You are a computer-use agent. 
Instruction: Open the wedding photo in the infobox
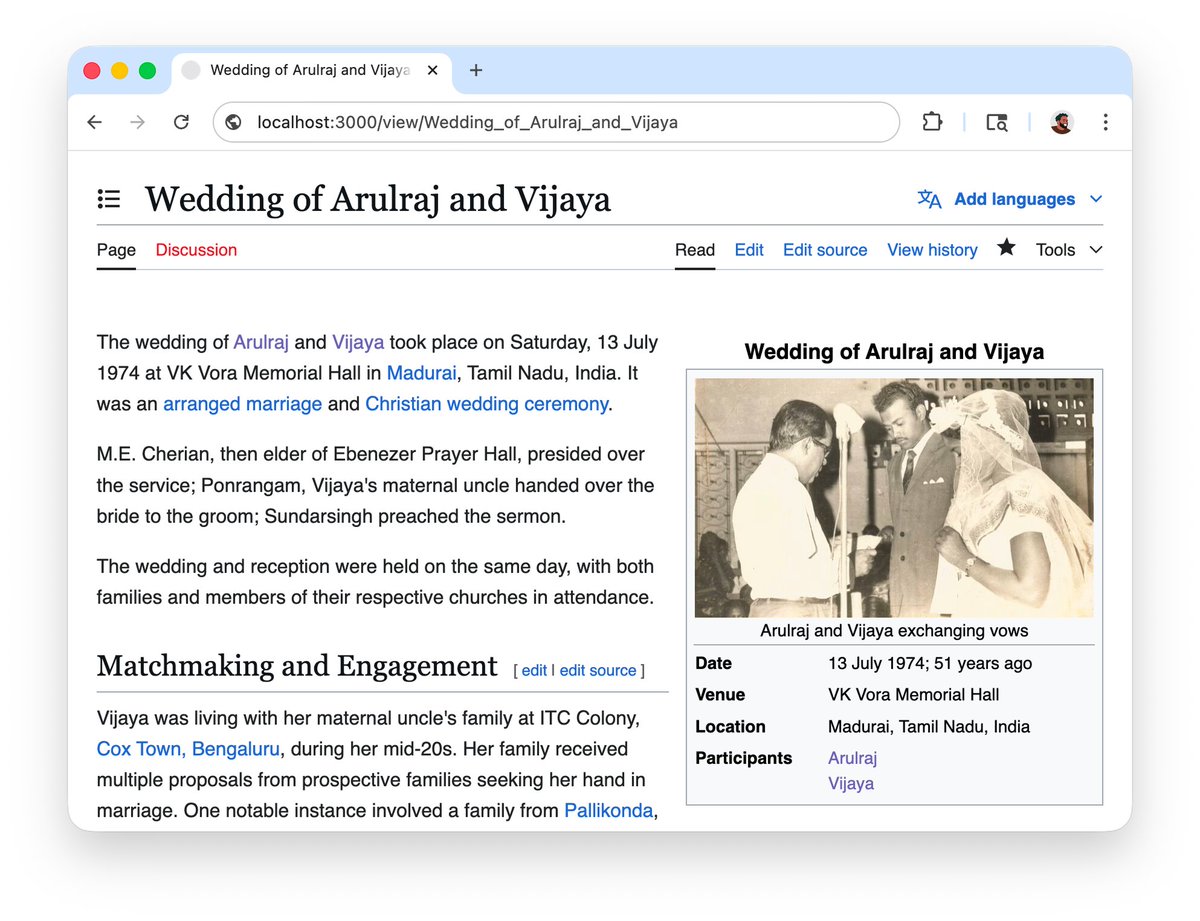pos(894,497)
